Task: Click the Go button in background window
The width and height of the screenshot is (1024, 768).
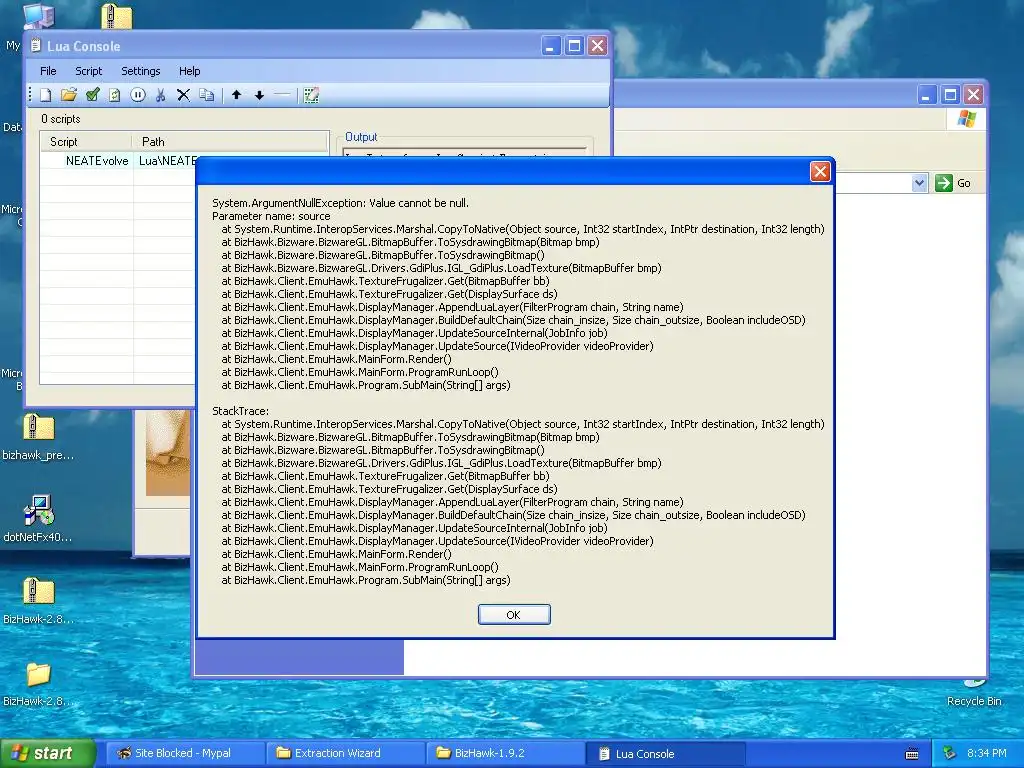Action: pos(953,183)
